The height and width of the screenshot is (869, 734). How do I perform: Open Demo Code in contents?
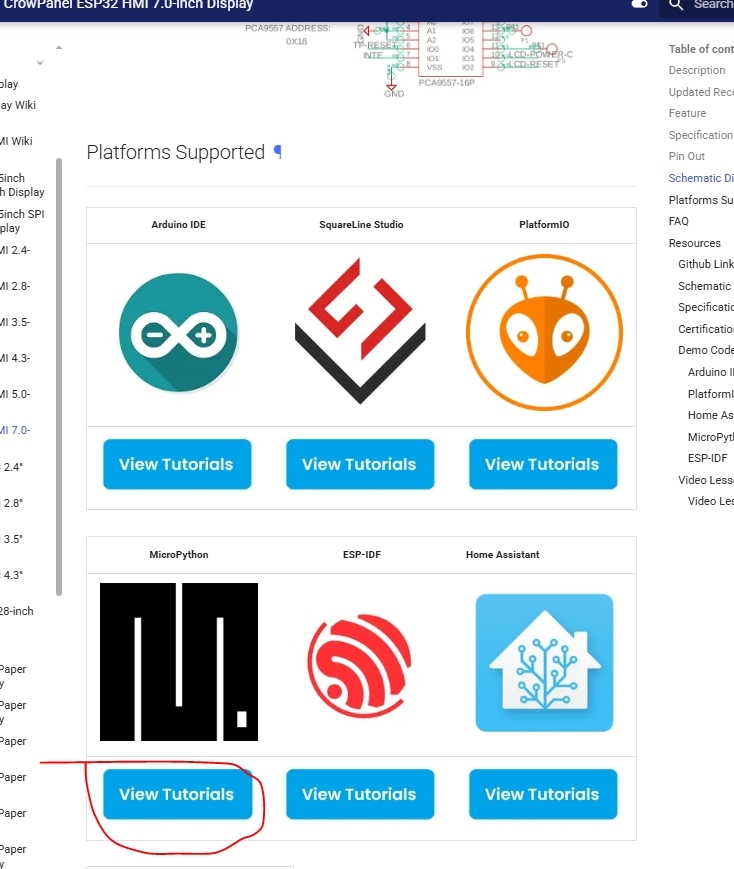(x=706, y=350)
